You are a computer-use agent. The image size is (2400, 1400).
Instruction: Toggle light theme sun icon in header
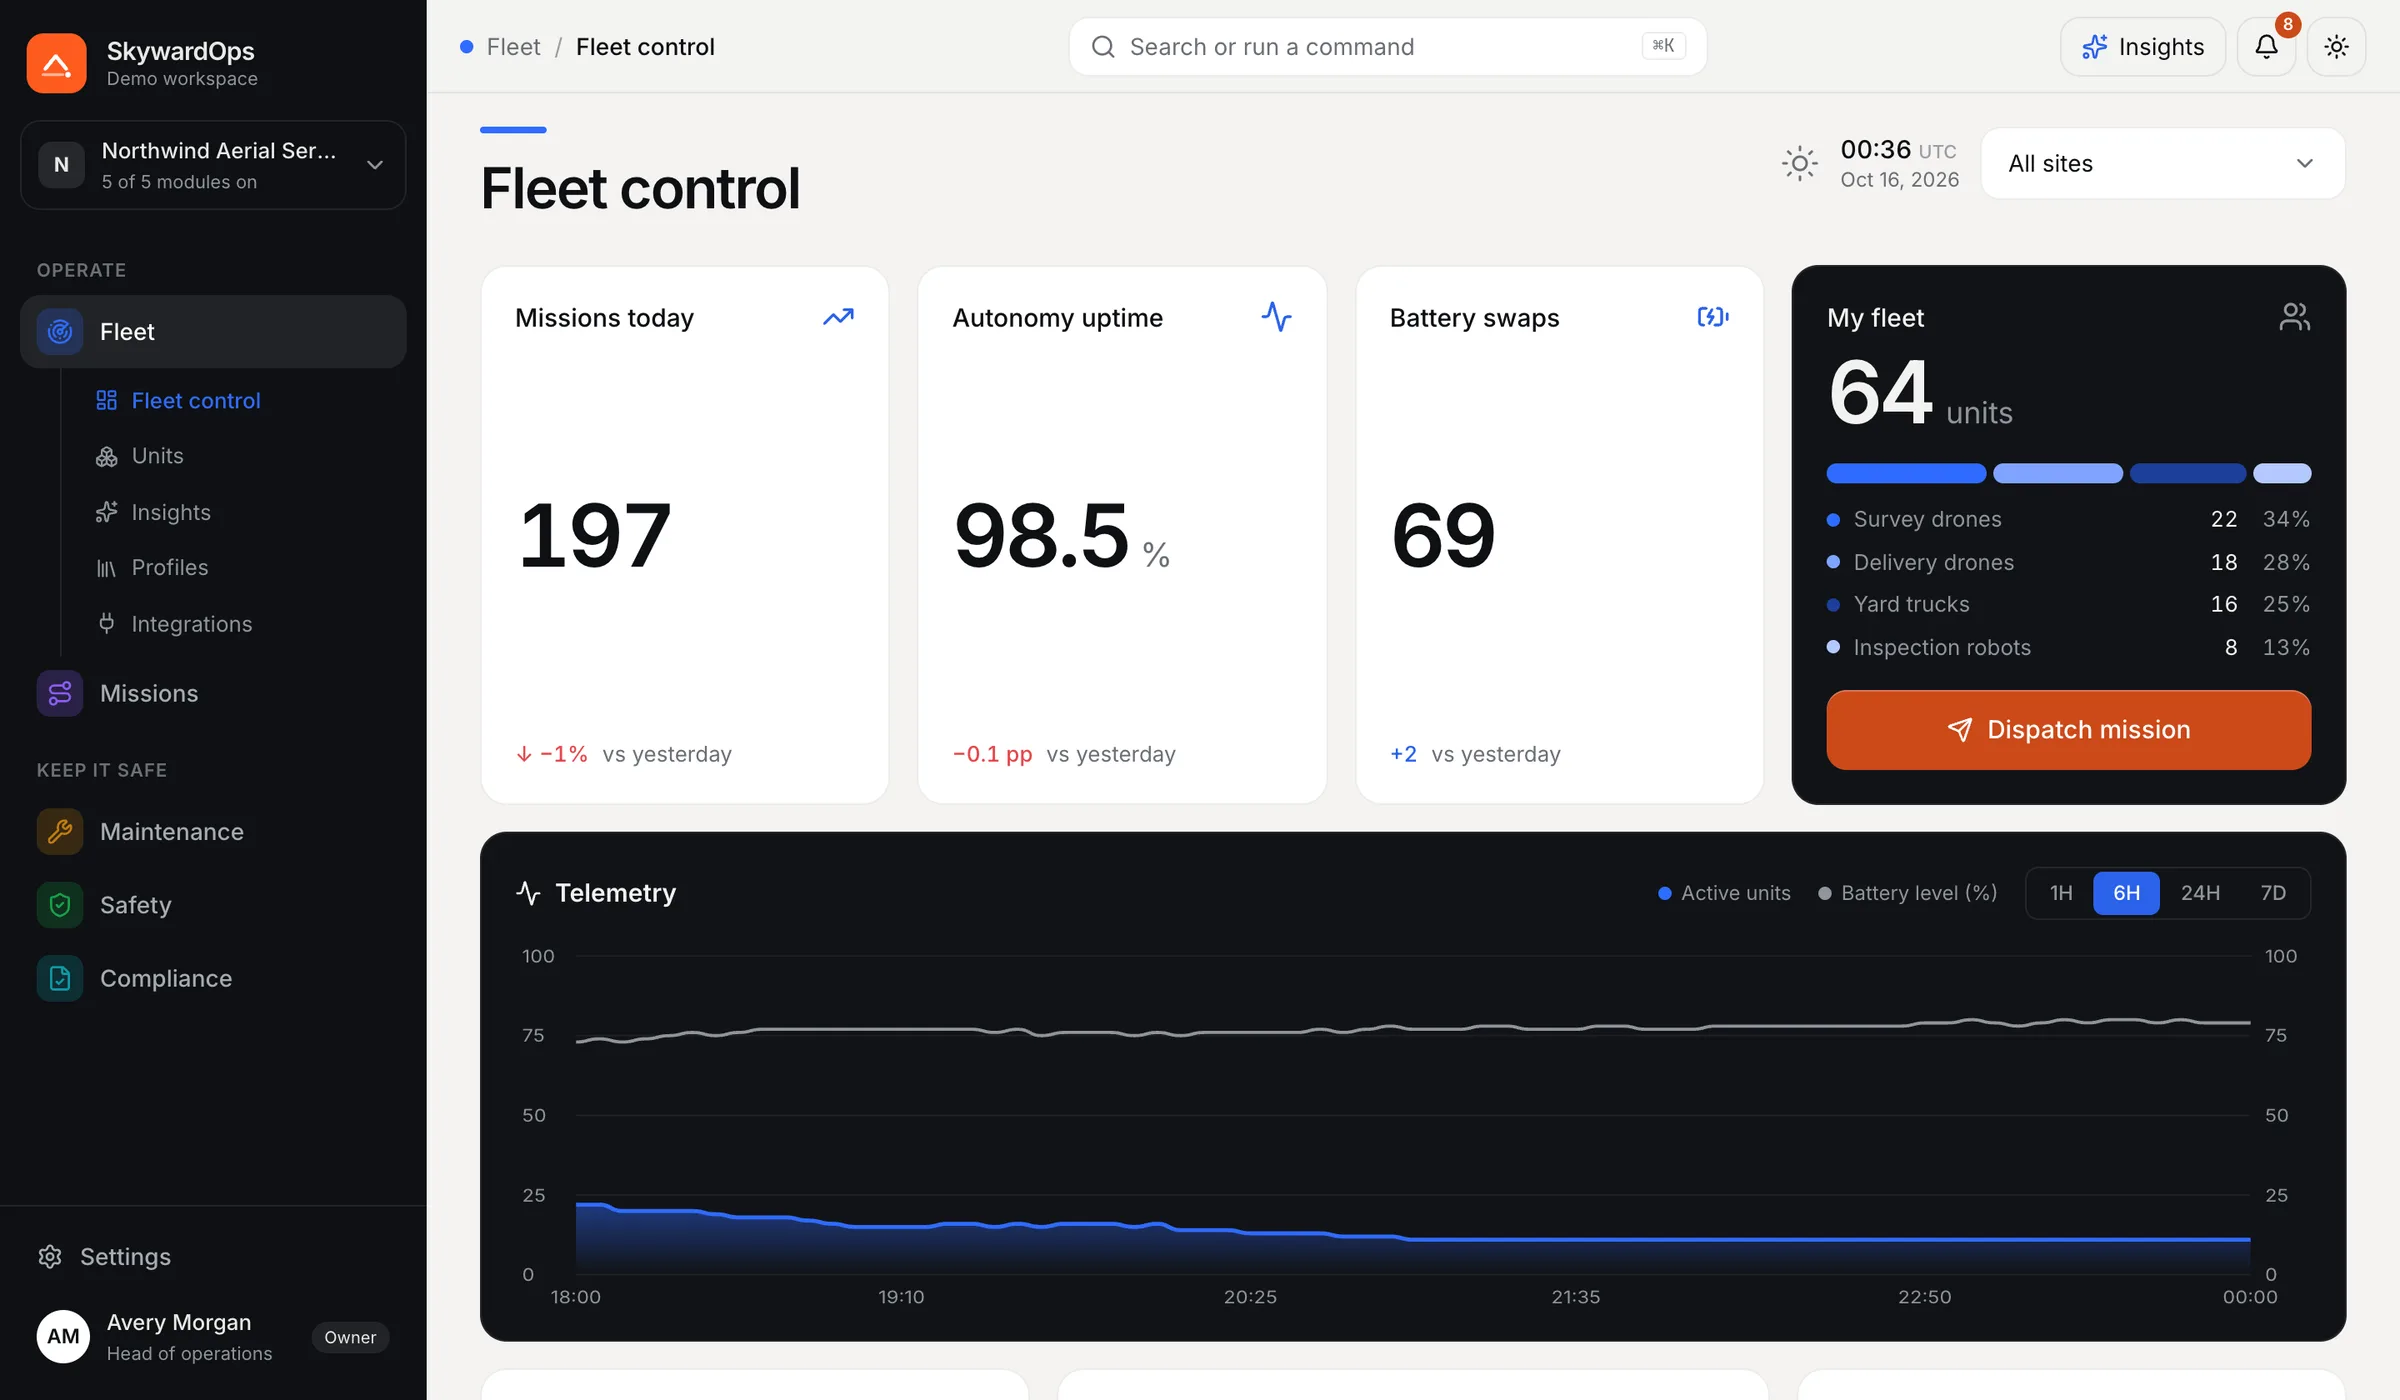click(x=2336, y=46)
